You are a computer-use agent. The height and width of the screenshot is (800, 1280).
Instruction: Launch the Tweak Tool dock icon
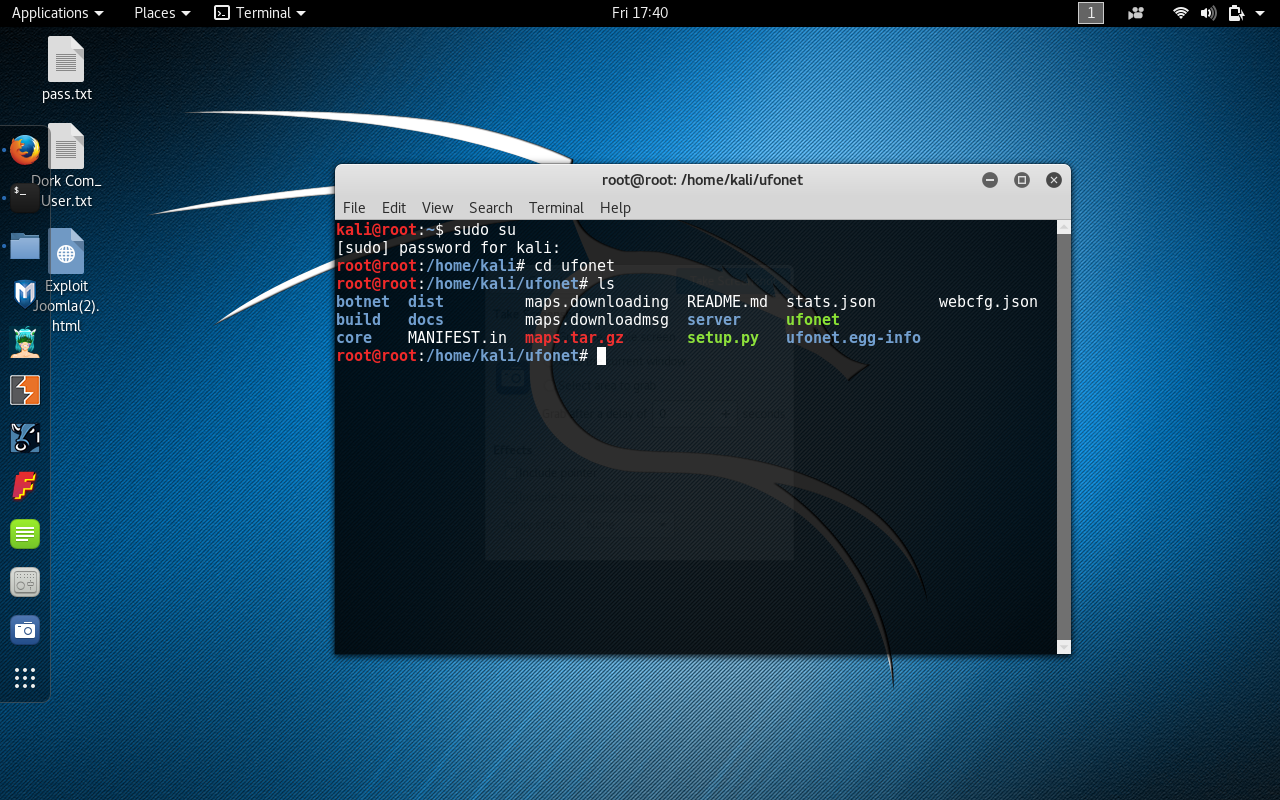25,581
